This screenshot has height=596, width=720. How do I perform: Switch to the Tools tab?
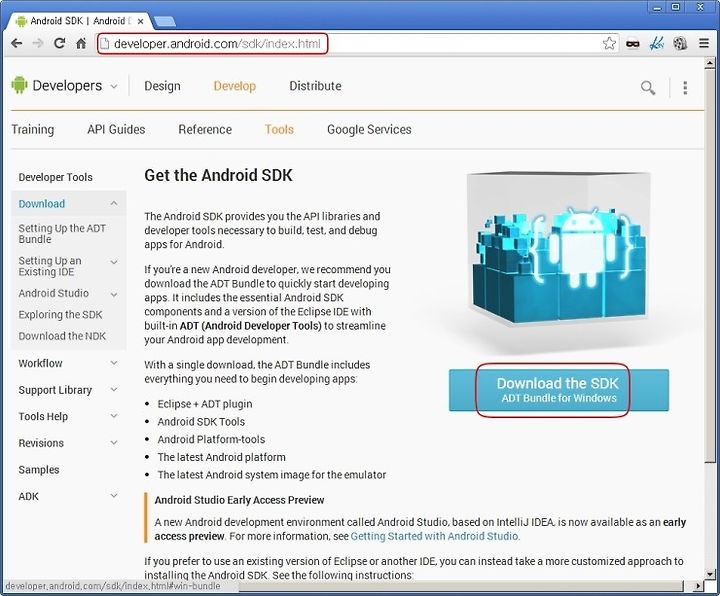point(279,129)
